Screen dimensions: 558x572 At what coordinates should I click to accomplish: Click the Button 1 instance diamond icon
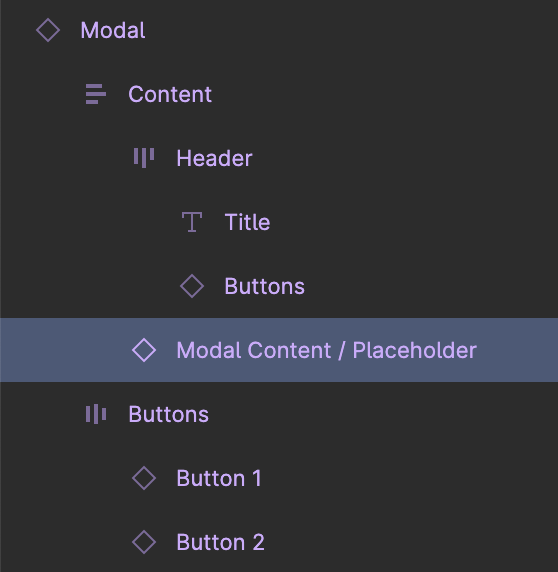[144, 478]
